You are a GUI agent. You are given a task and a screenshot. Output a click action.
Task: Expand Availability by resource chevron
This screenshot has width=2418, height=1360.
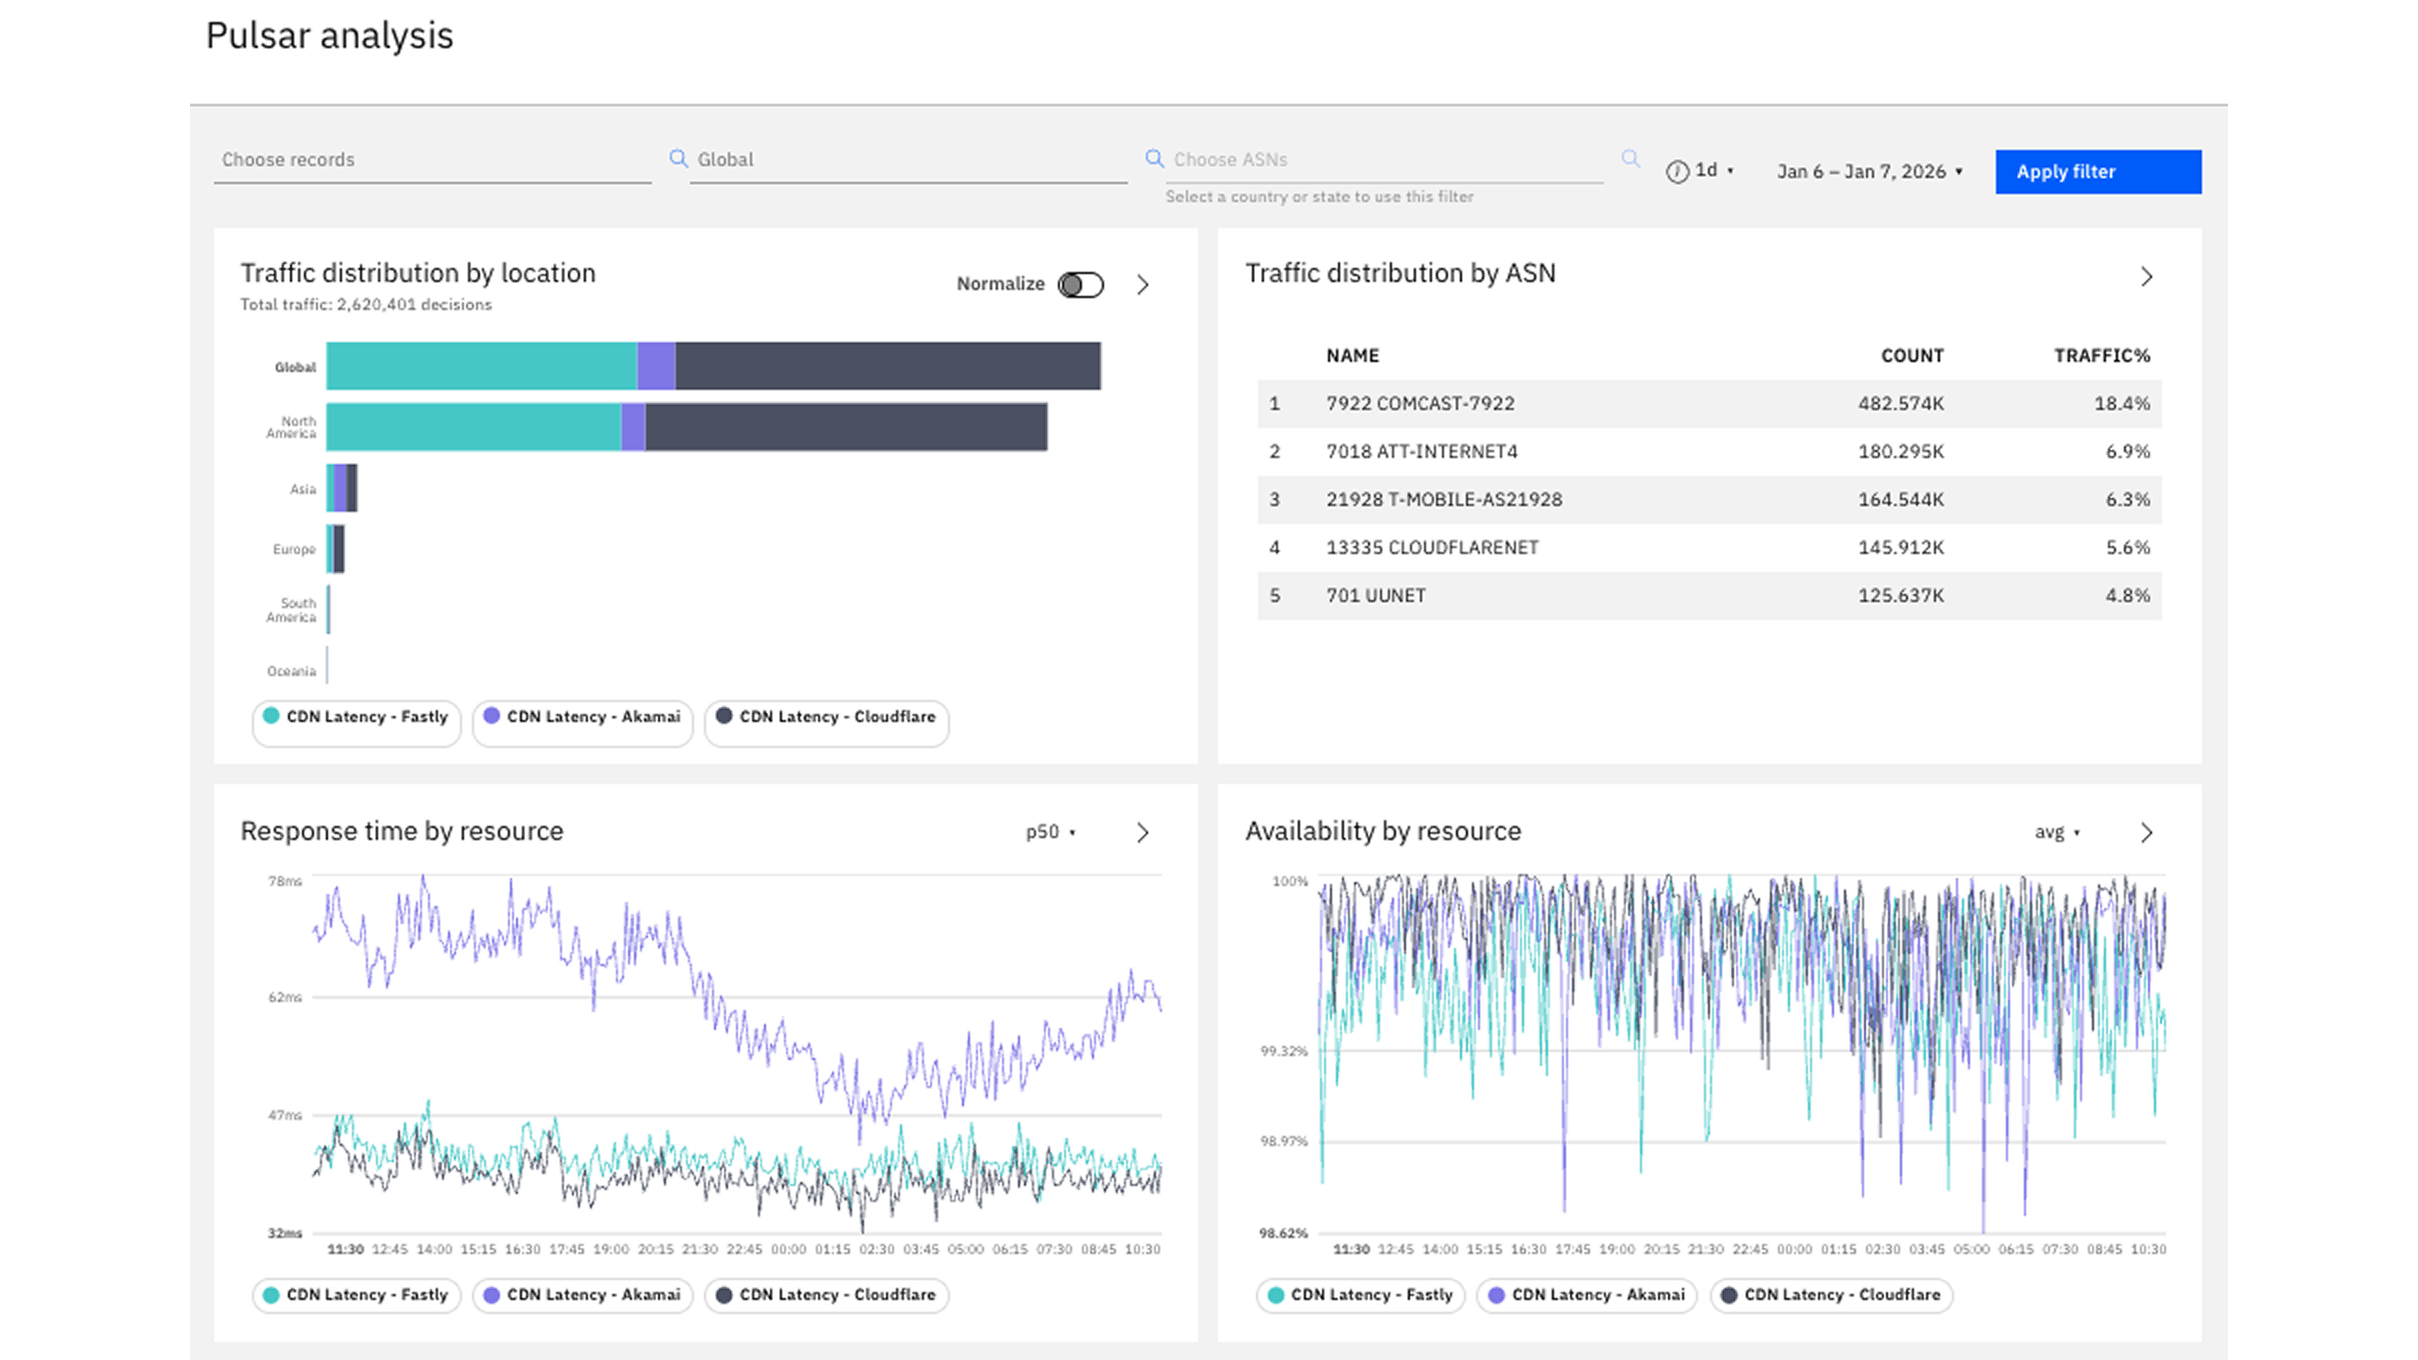point(2146,833)
